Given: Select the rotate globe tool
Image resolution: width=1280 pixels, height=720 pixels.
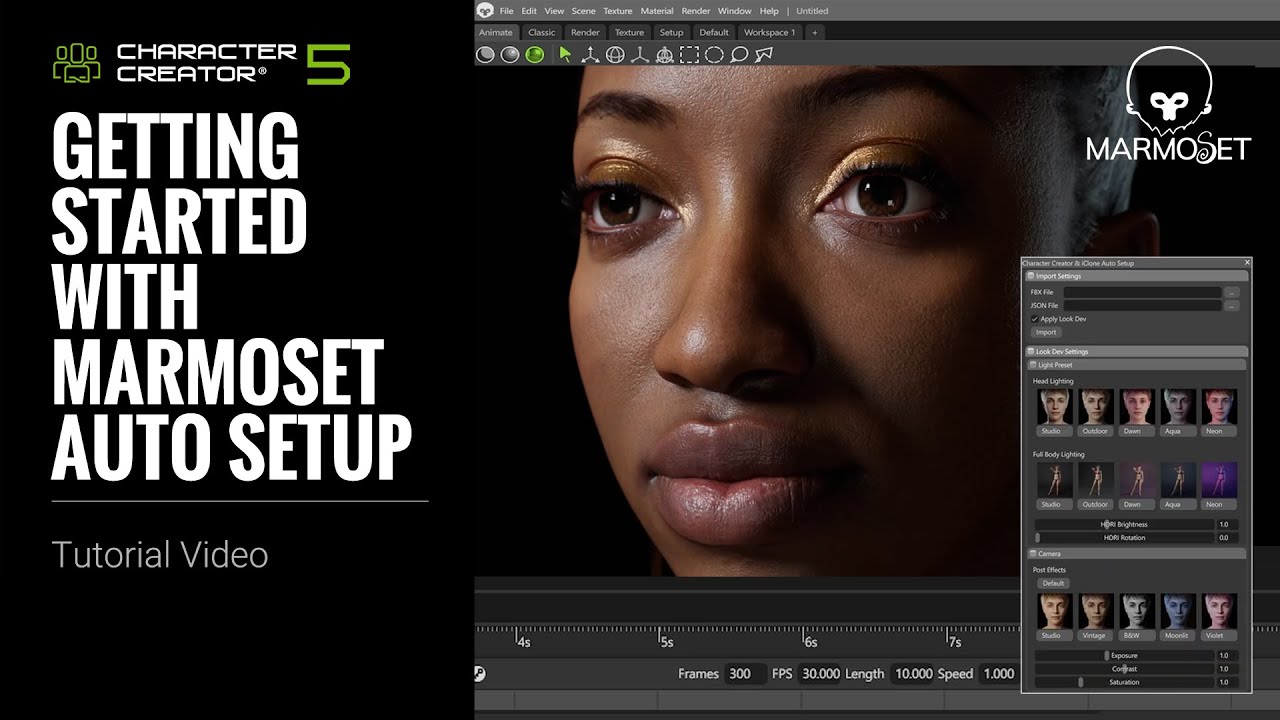Looking at the screenshot, I should 615,55.
